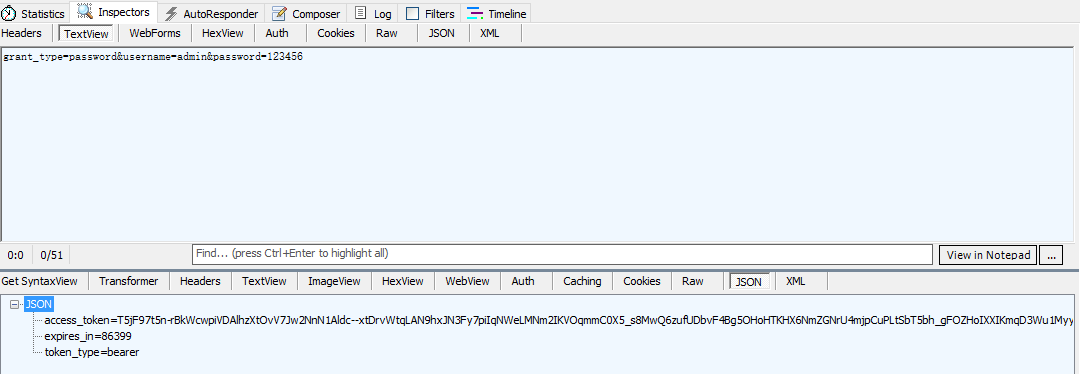Open response XML tab
The image size is (1080, 374).
click(796, 281)
